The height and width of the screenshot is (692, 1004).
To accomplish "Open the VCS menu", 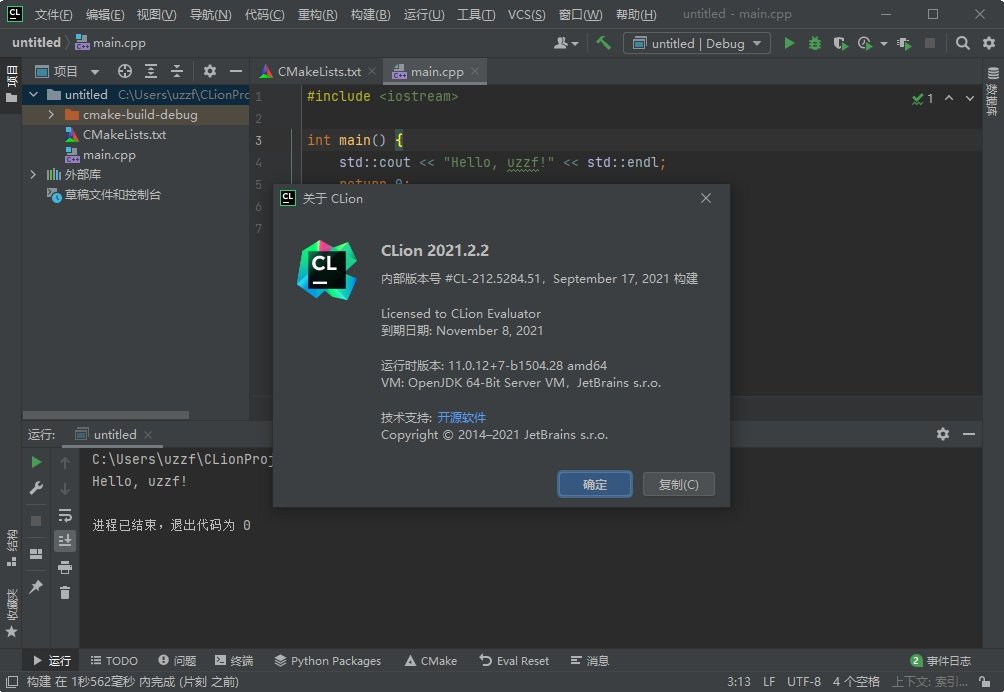I will tap(526, 14).
